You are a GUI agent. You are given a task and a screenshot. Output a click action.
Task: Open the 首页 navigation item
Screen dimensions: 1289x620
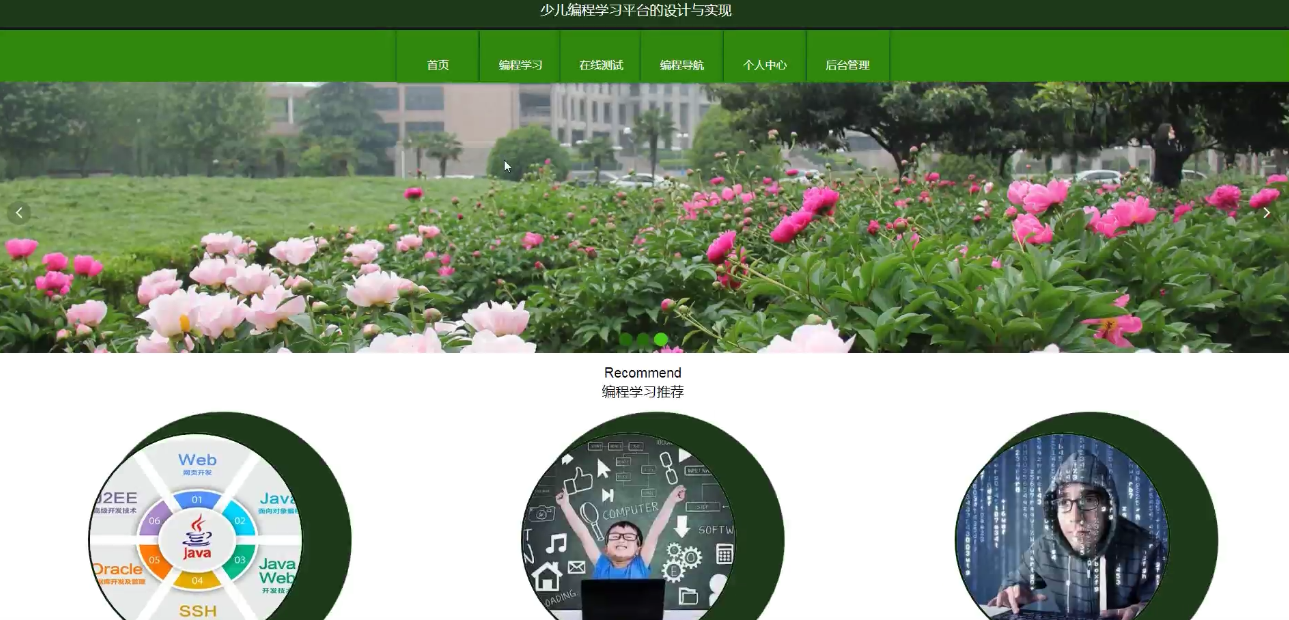pos(438,65)
